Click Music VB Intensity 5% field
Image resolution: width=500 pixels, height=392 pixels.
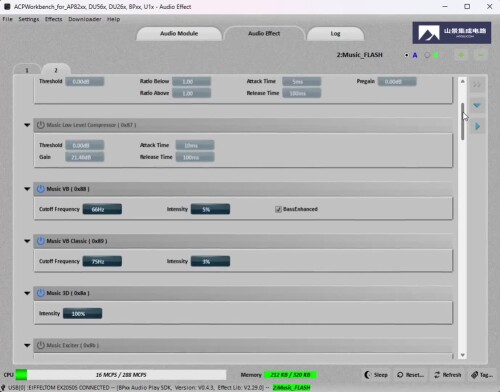point(210,209)
